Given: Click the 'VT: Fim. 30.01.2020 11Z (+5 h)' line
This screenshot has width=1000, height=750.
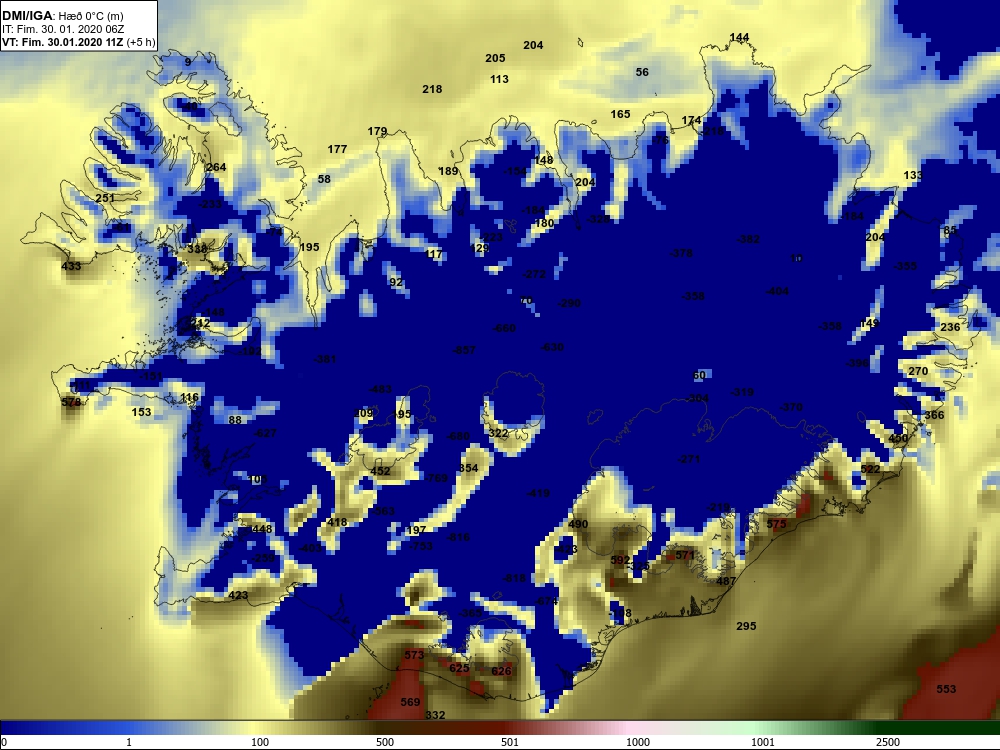Looking at the screenshot, I should 78,43.
